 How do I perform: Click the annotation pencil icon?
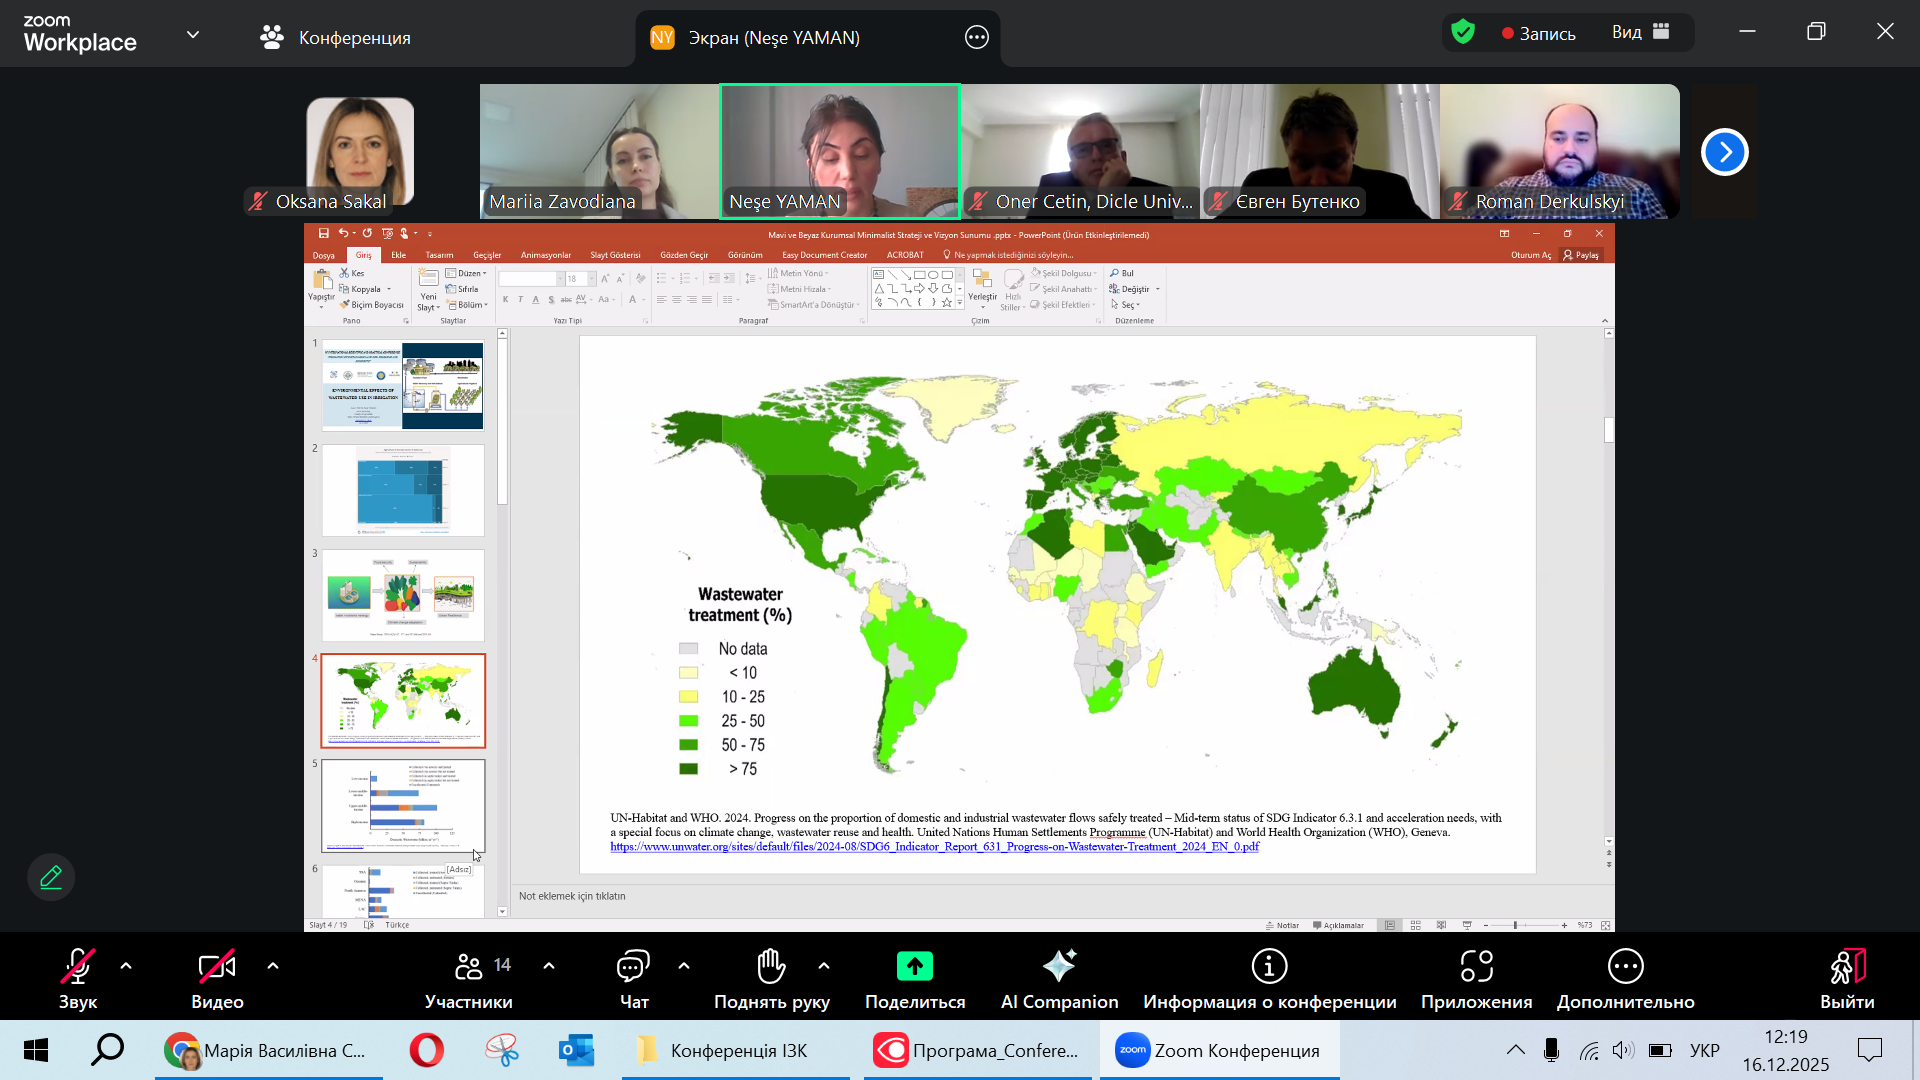pos(51,877)
